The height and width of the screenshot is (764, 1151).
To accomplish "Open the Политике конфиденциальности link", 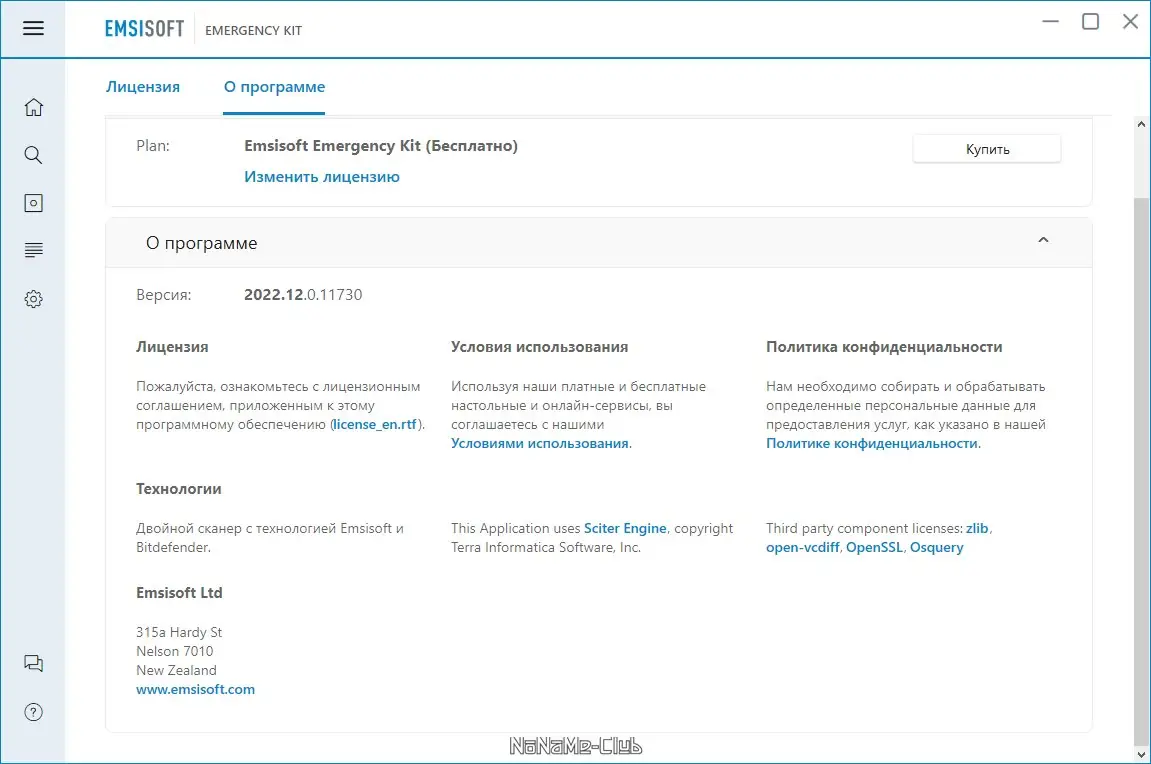I will [872, 443].
